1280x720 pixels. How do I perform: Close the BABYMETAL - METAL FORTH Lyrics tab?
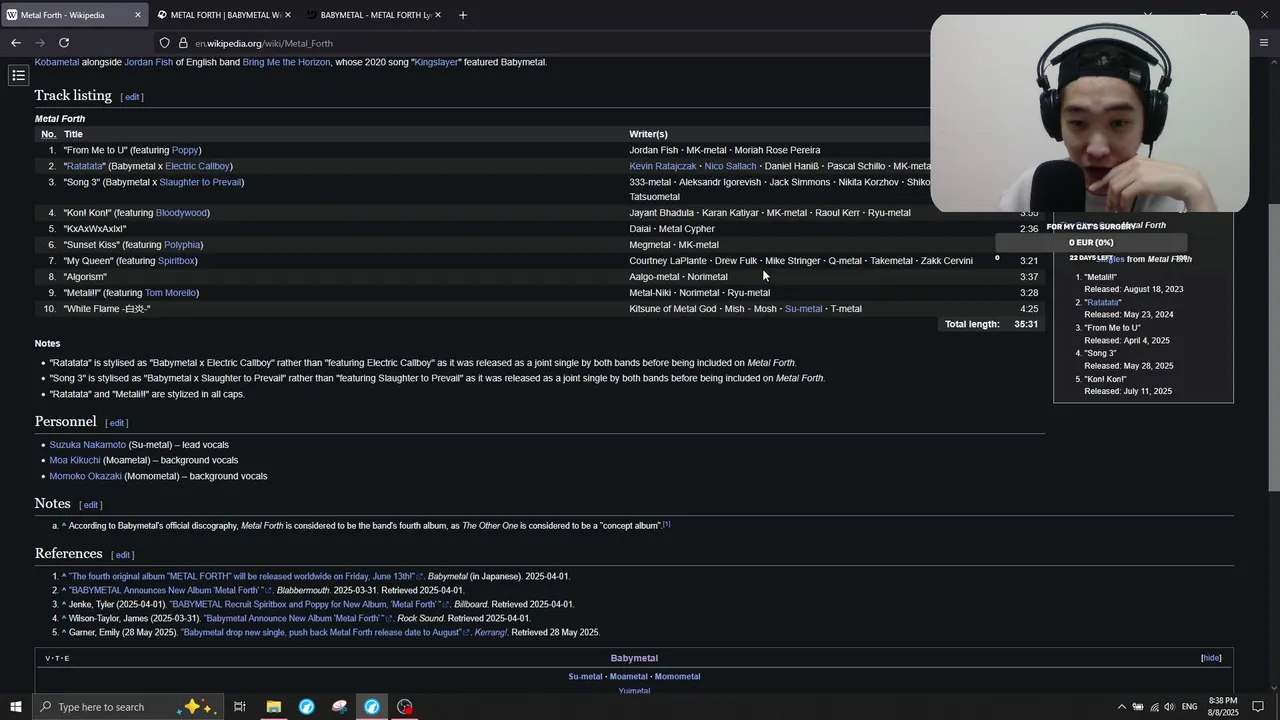pyautogui.click(x=437, y=15)
